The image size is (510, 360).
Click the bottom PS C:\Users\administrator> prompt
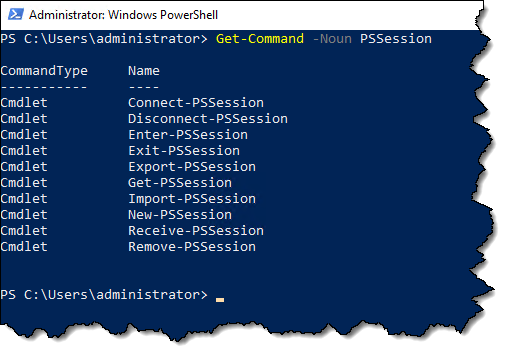[104, 295]
